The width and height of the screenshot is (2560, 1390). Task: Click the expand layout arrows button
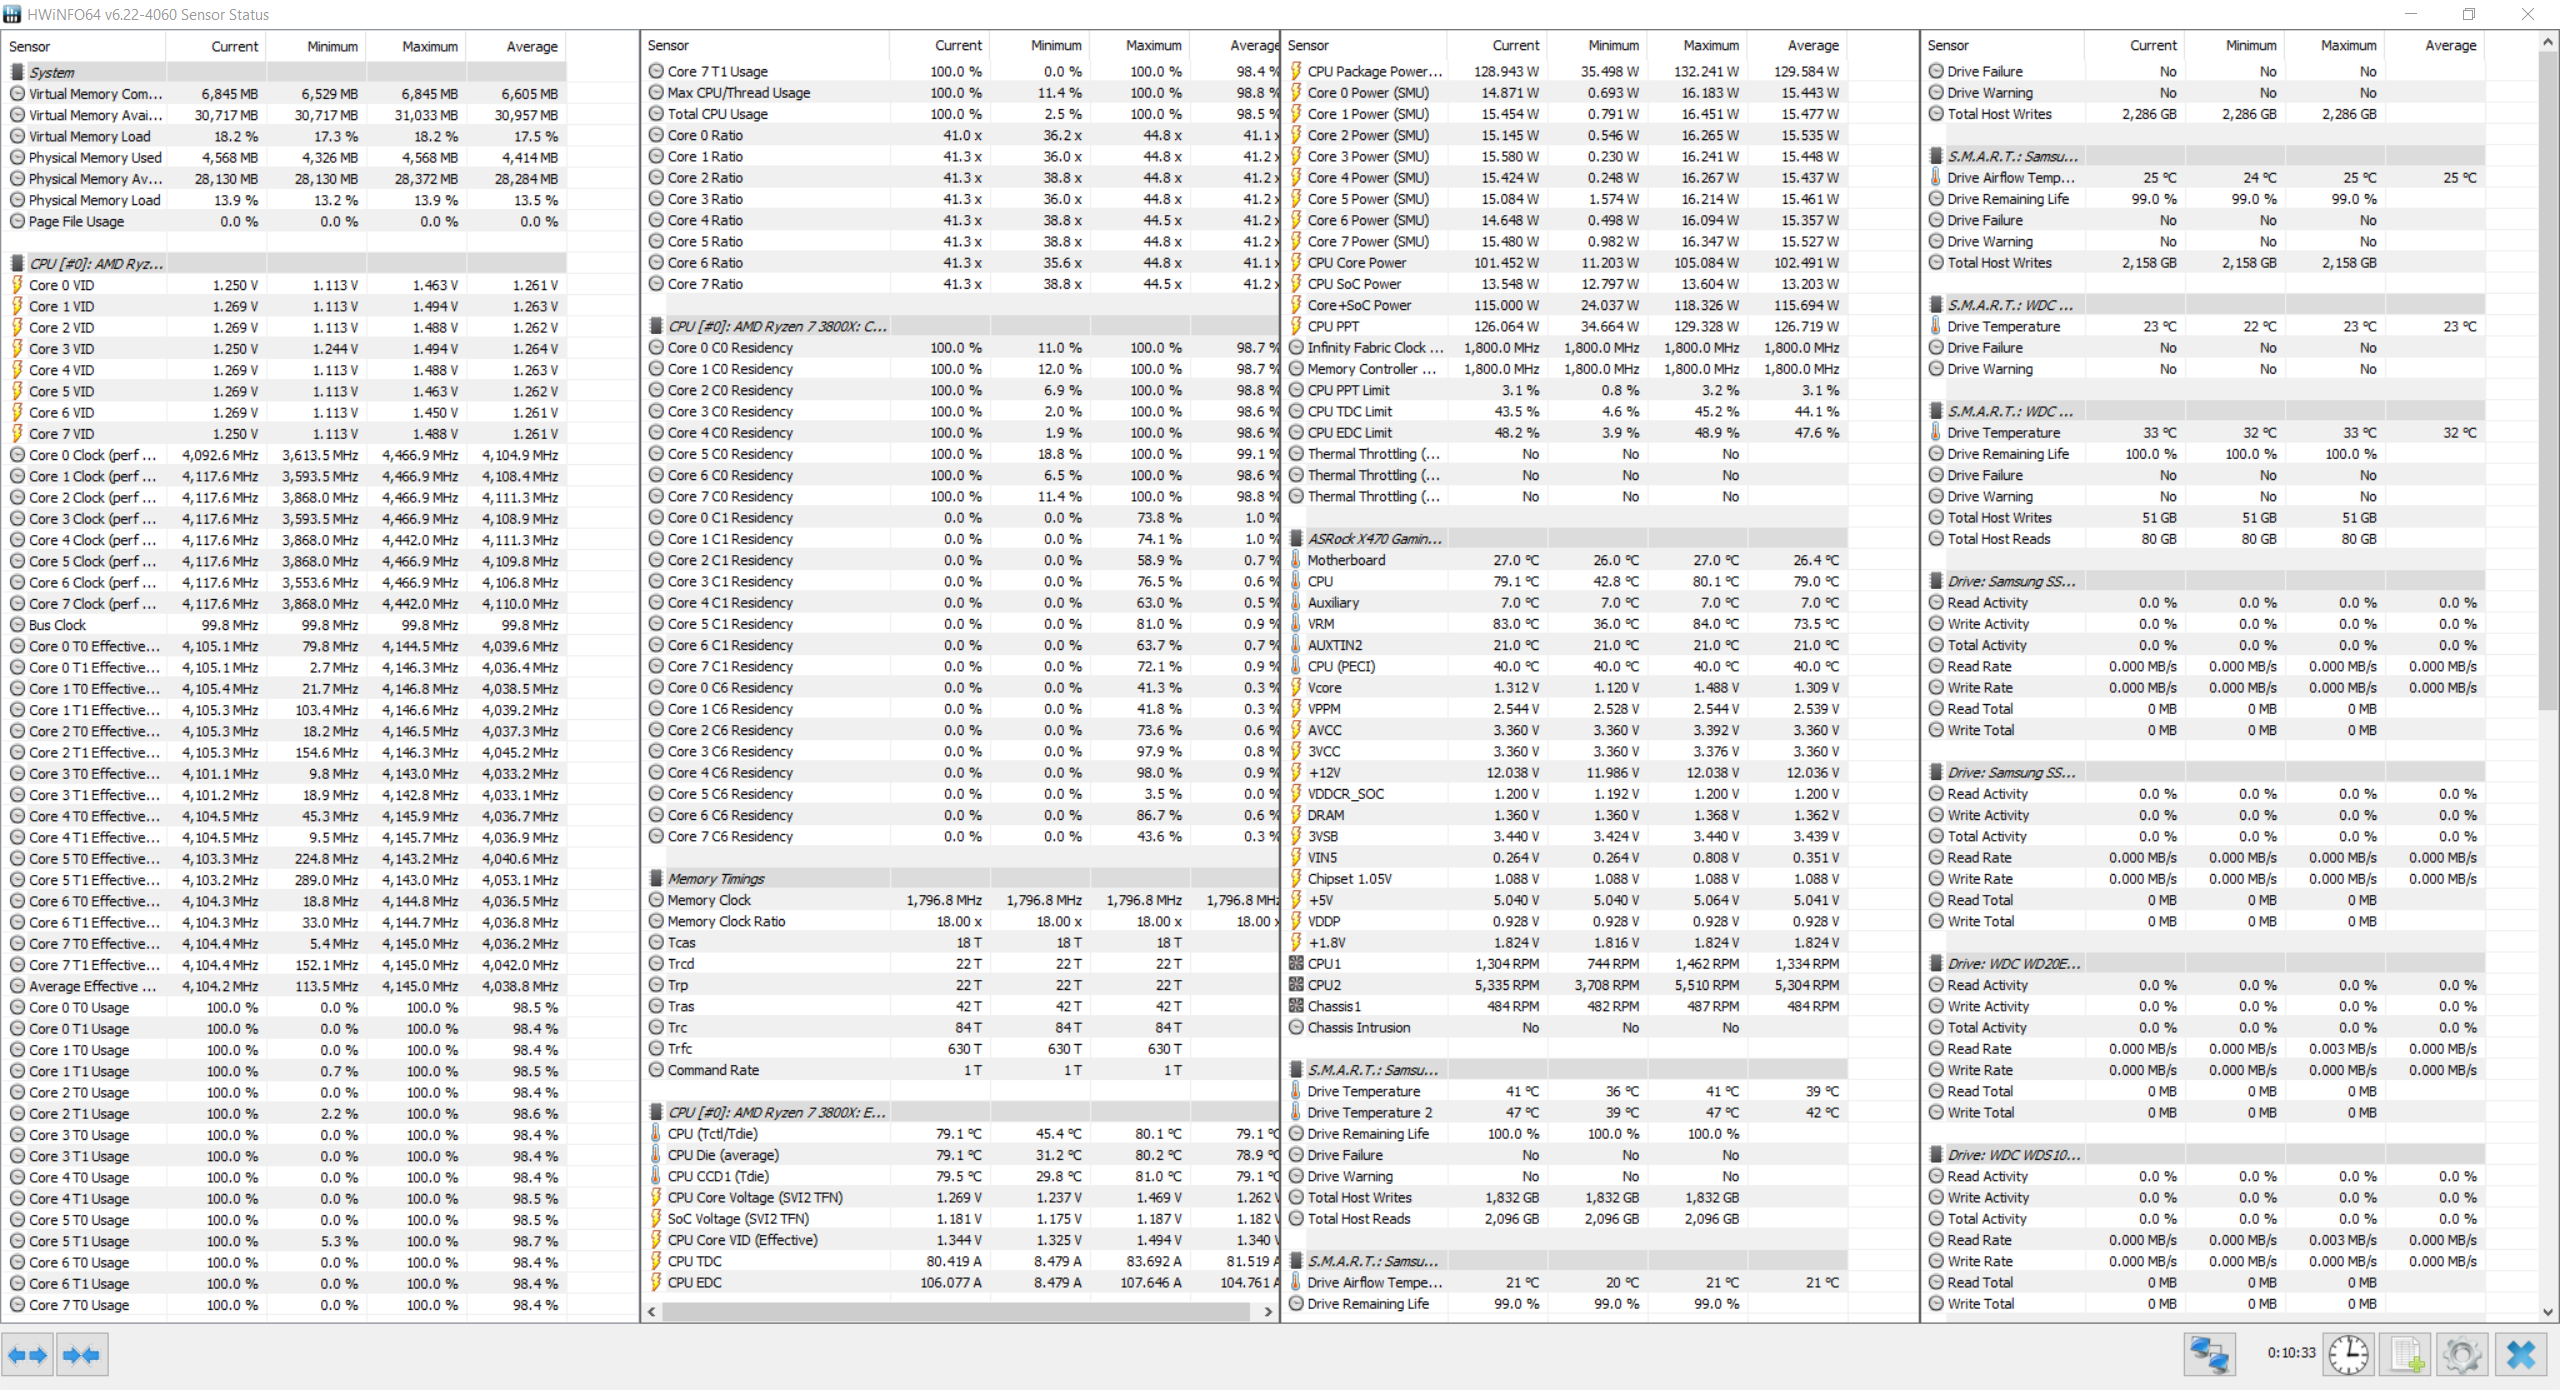click(x=27, y=1355)
